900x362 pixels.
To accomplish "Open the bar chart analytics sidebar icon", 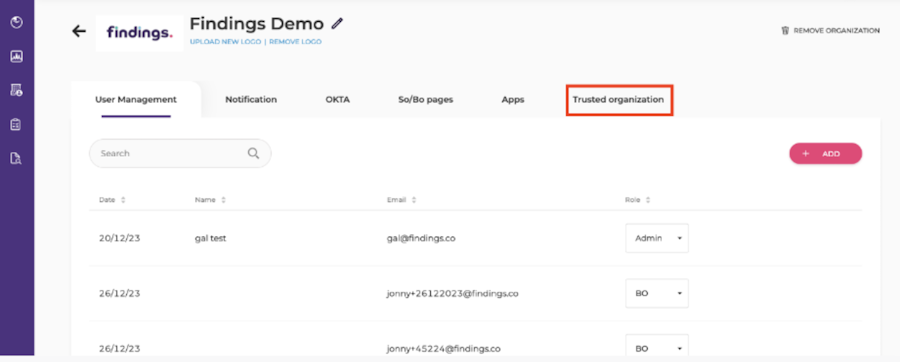I will (17, 56).
